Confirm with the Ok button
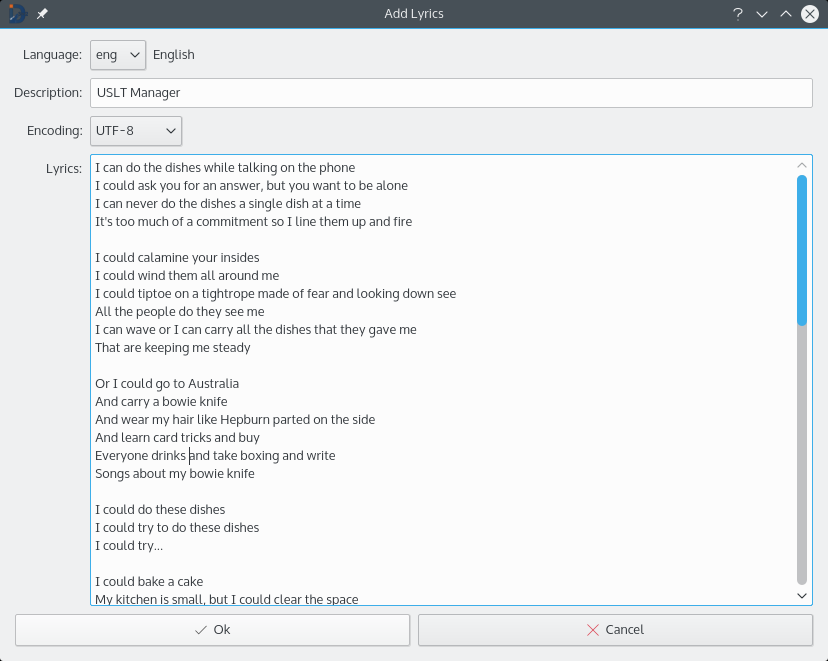 (212, 630)
